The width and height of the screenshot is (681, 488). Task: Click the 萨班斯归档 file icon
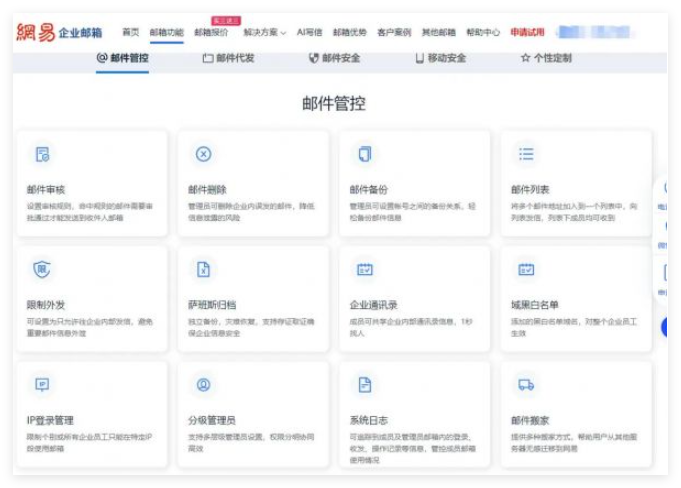(203, 269)
